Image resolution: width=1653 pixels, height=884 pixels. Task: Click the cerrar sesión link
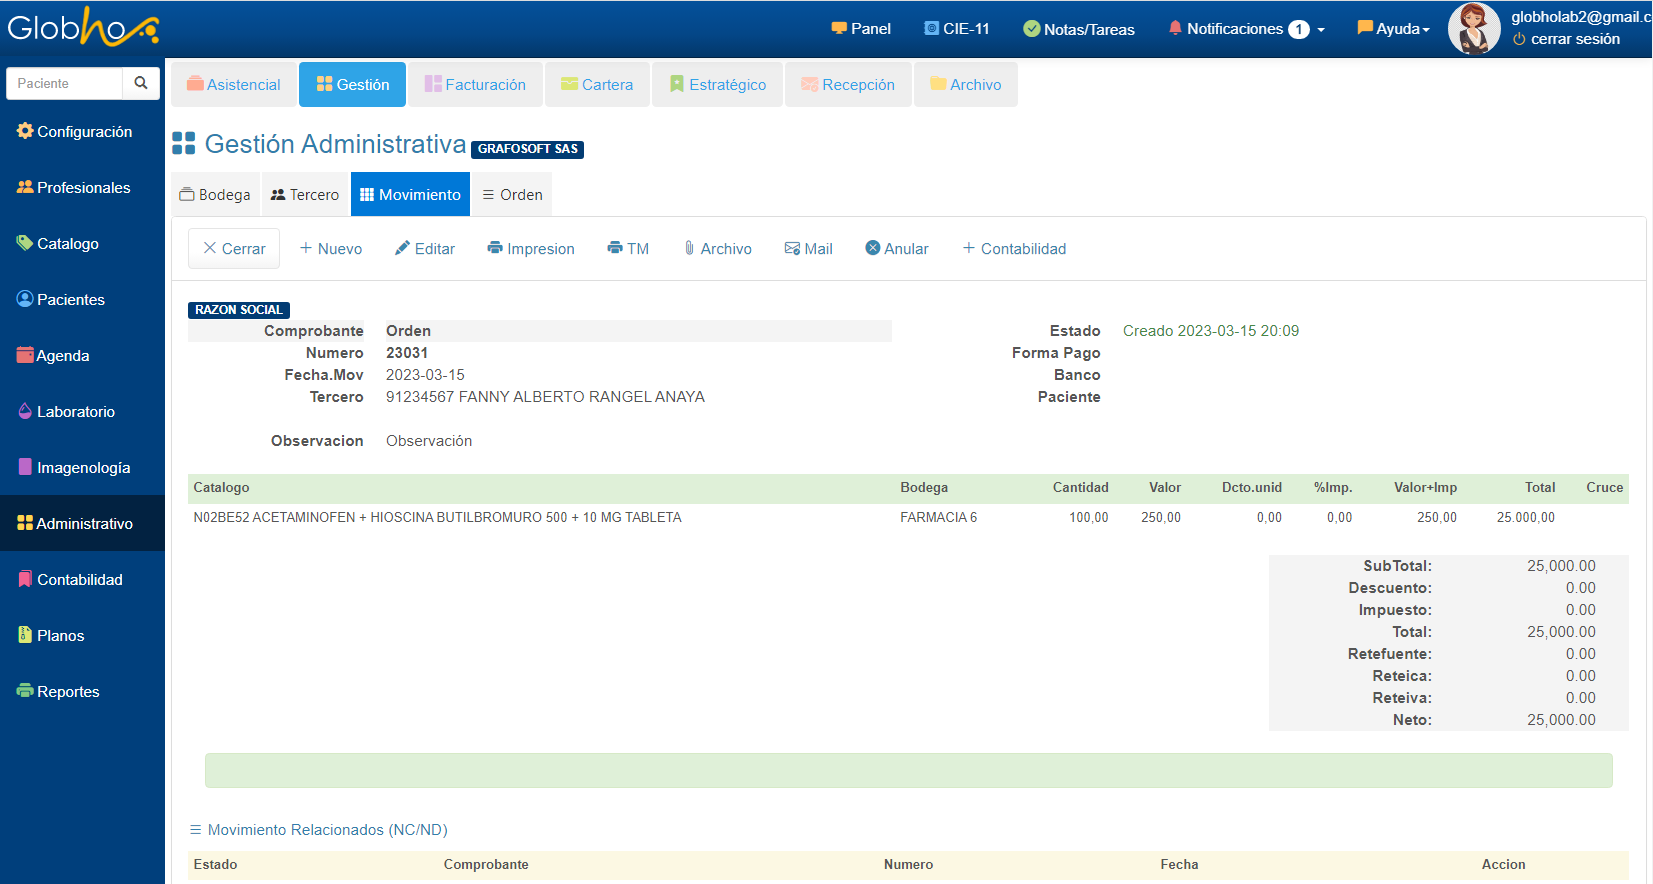[x=1566, y=39]
